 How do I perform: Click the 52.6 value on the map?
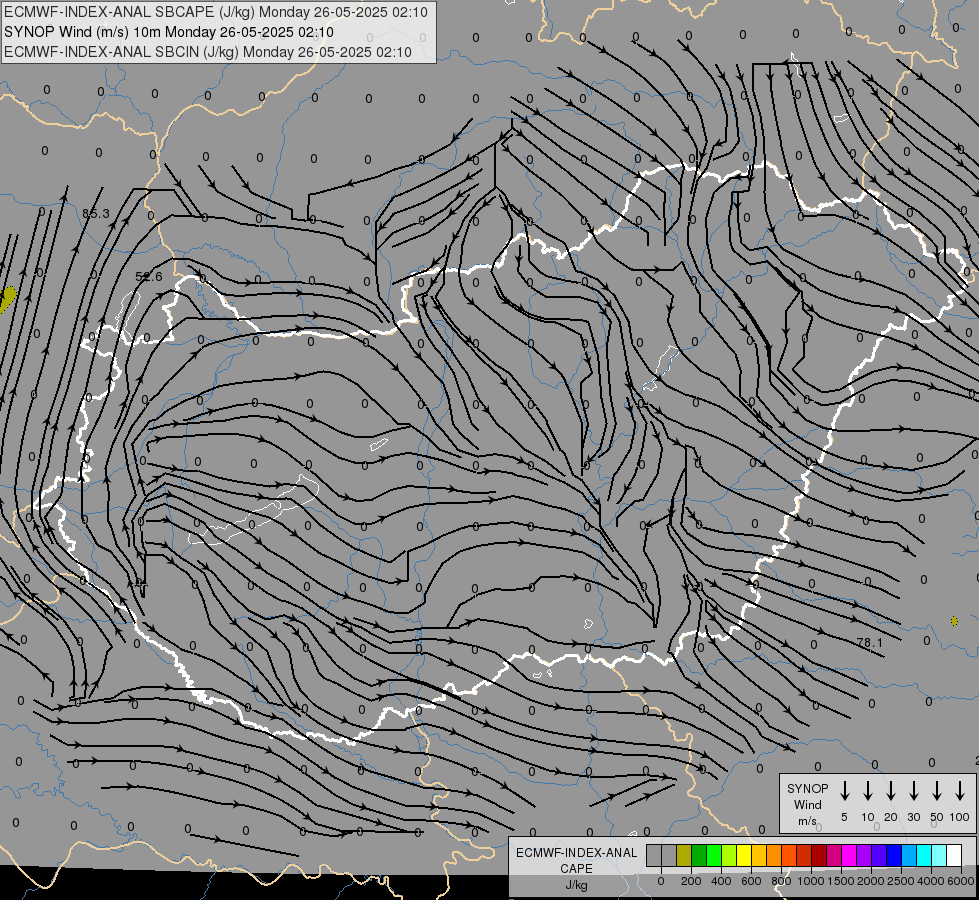tap(149, 276)
